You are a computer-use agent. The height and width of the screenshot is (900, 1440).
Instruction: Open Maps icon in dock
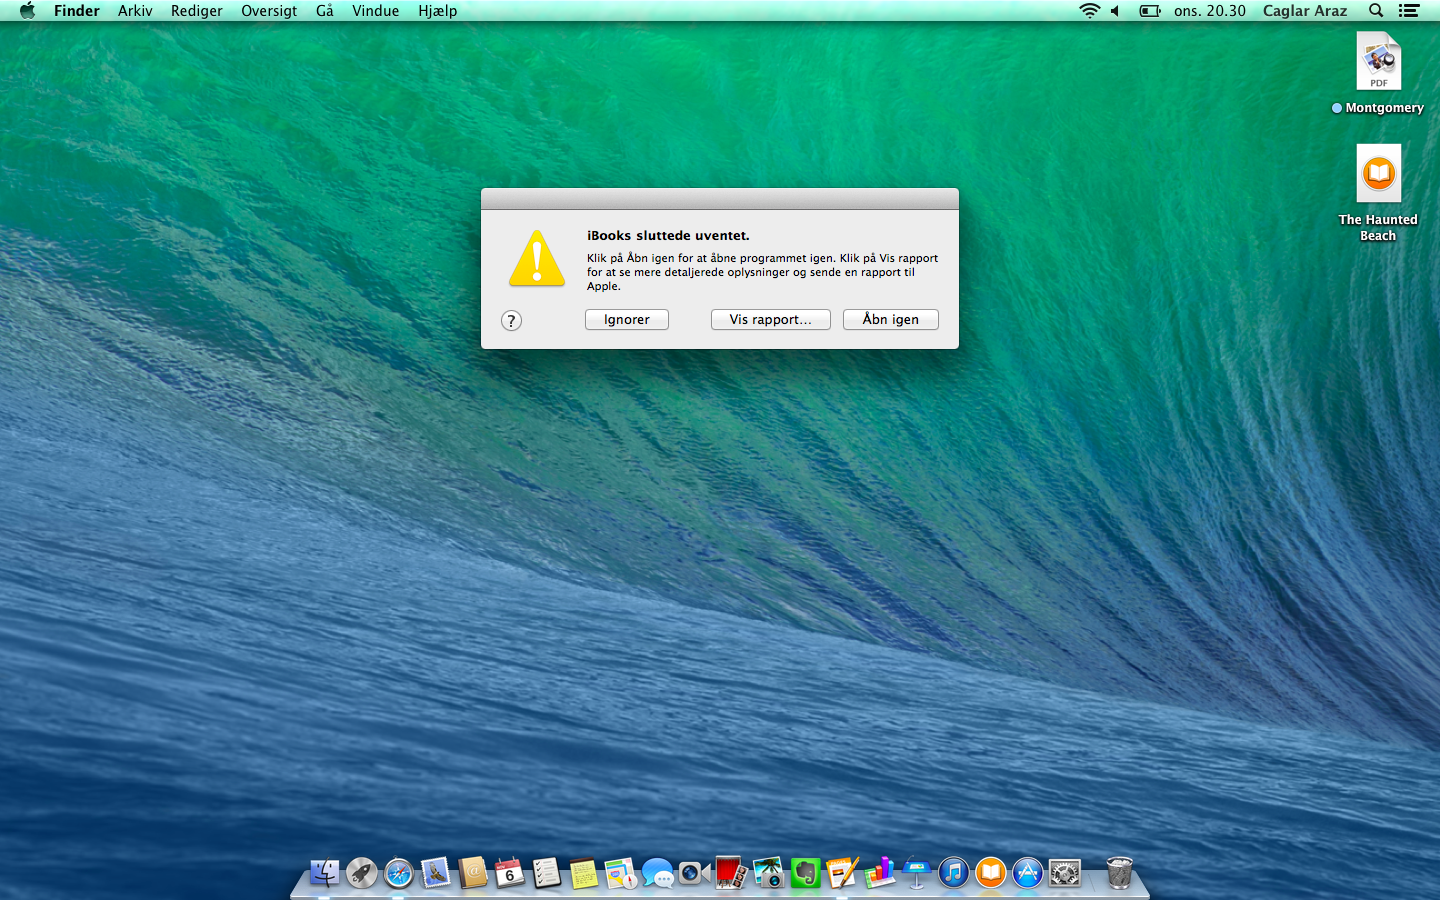coord(620,873)
